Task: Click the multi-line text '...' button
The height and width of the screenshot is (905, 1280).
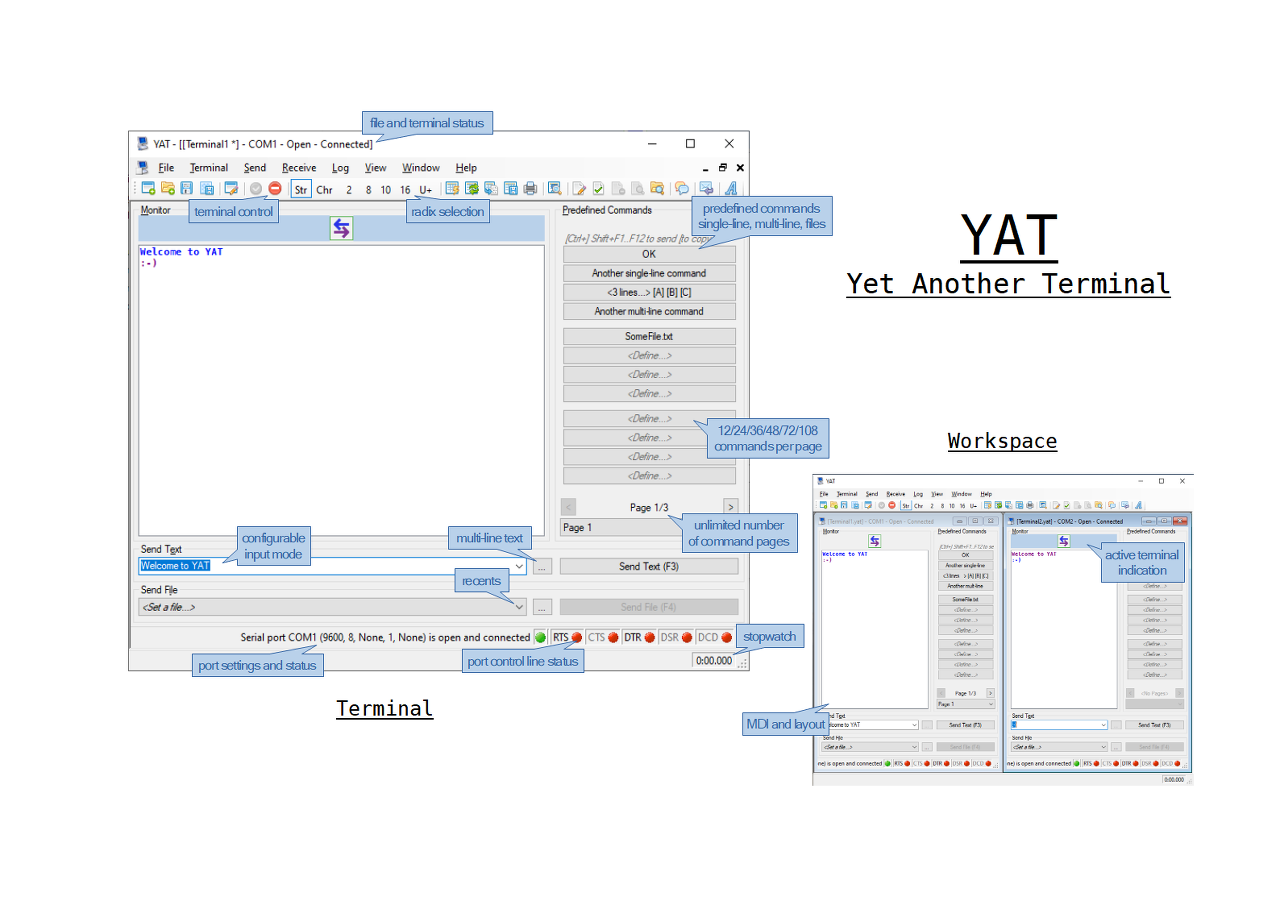Action: 542,566
